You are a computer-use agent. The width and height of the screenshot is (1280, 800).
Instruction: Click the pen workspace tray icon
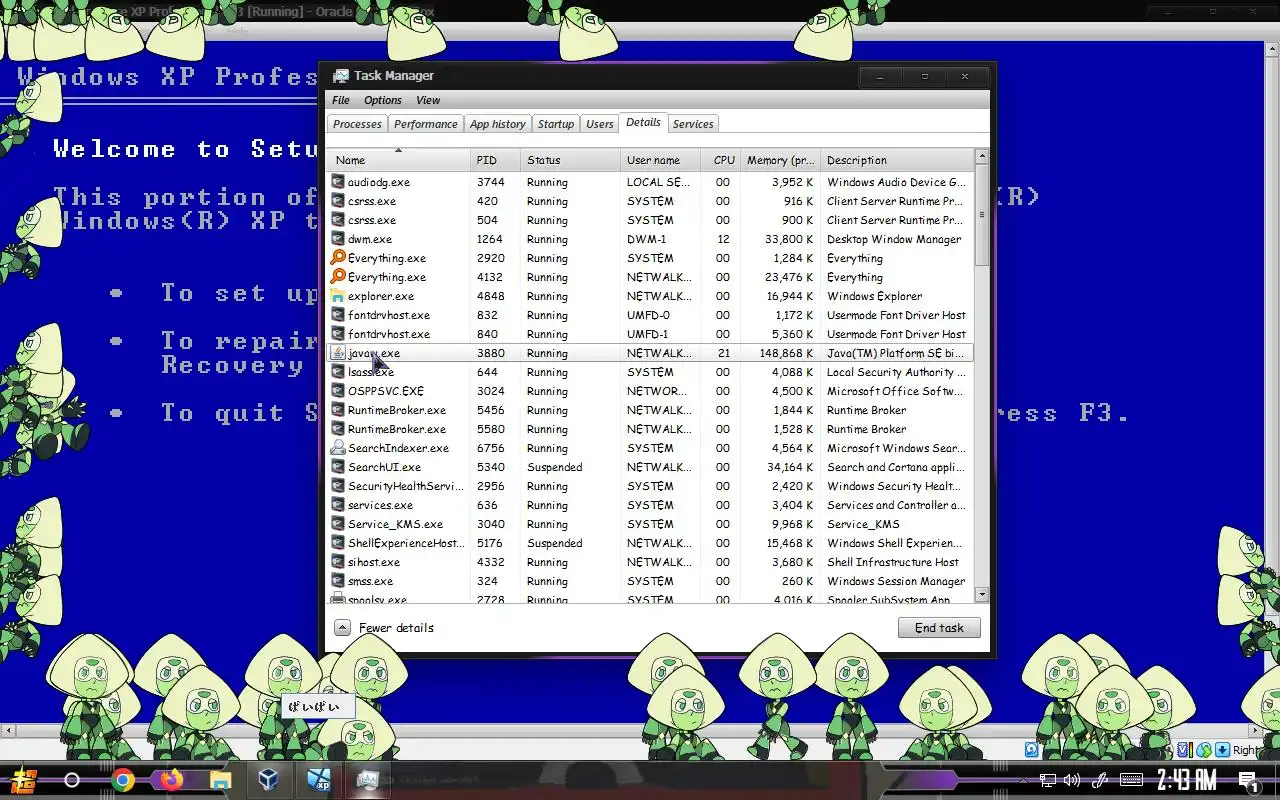click(x=1100, y=780)
